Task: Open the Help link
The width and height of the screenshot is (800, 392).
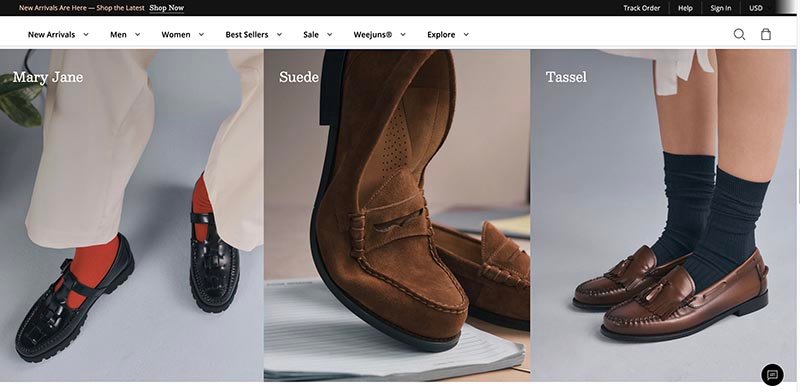Action: click(685, 8)
